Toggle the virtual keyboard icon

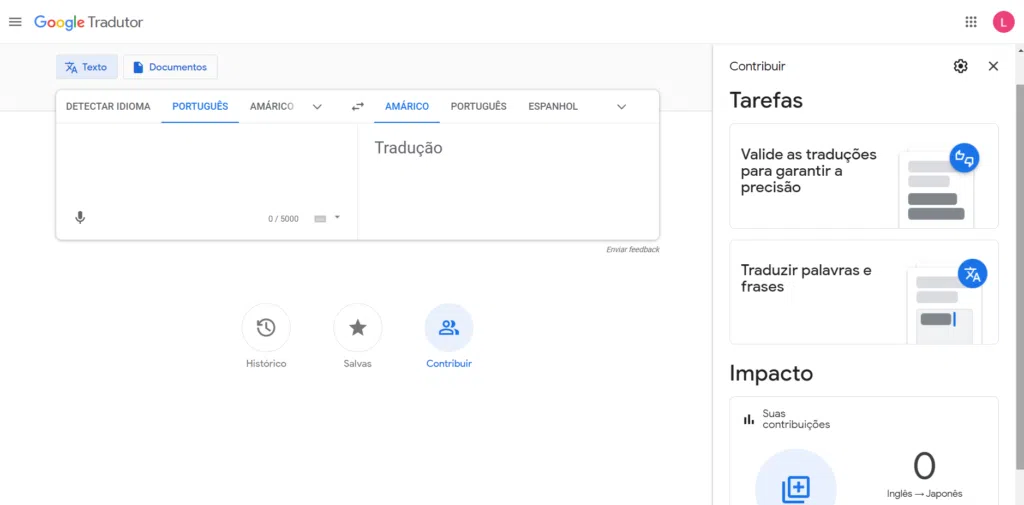coord(320,219)
